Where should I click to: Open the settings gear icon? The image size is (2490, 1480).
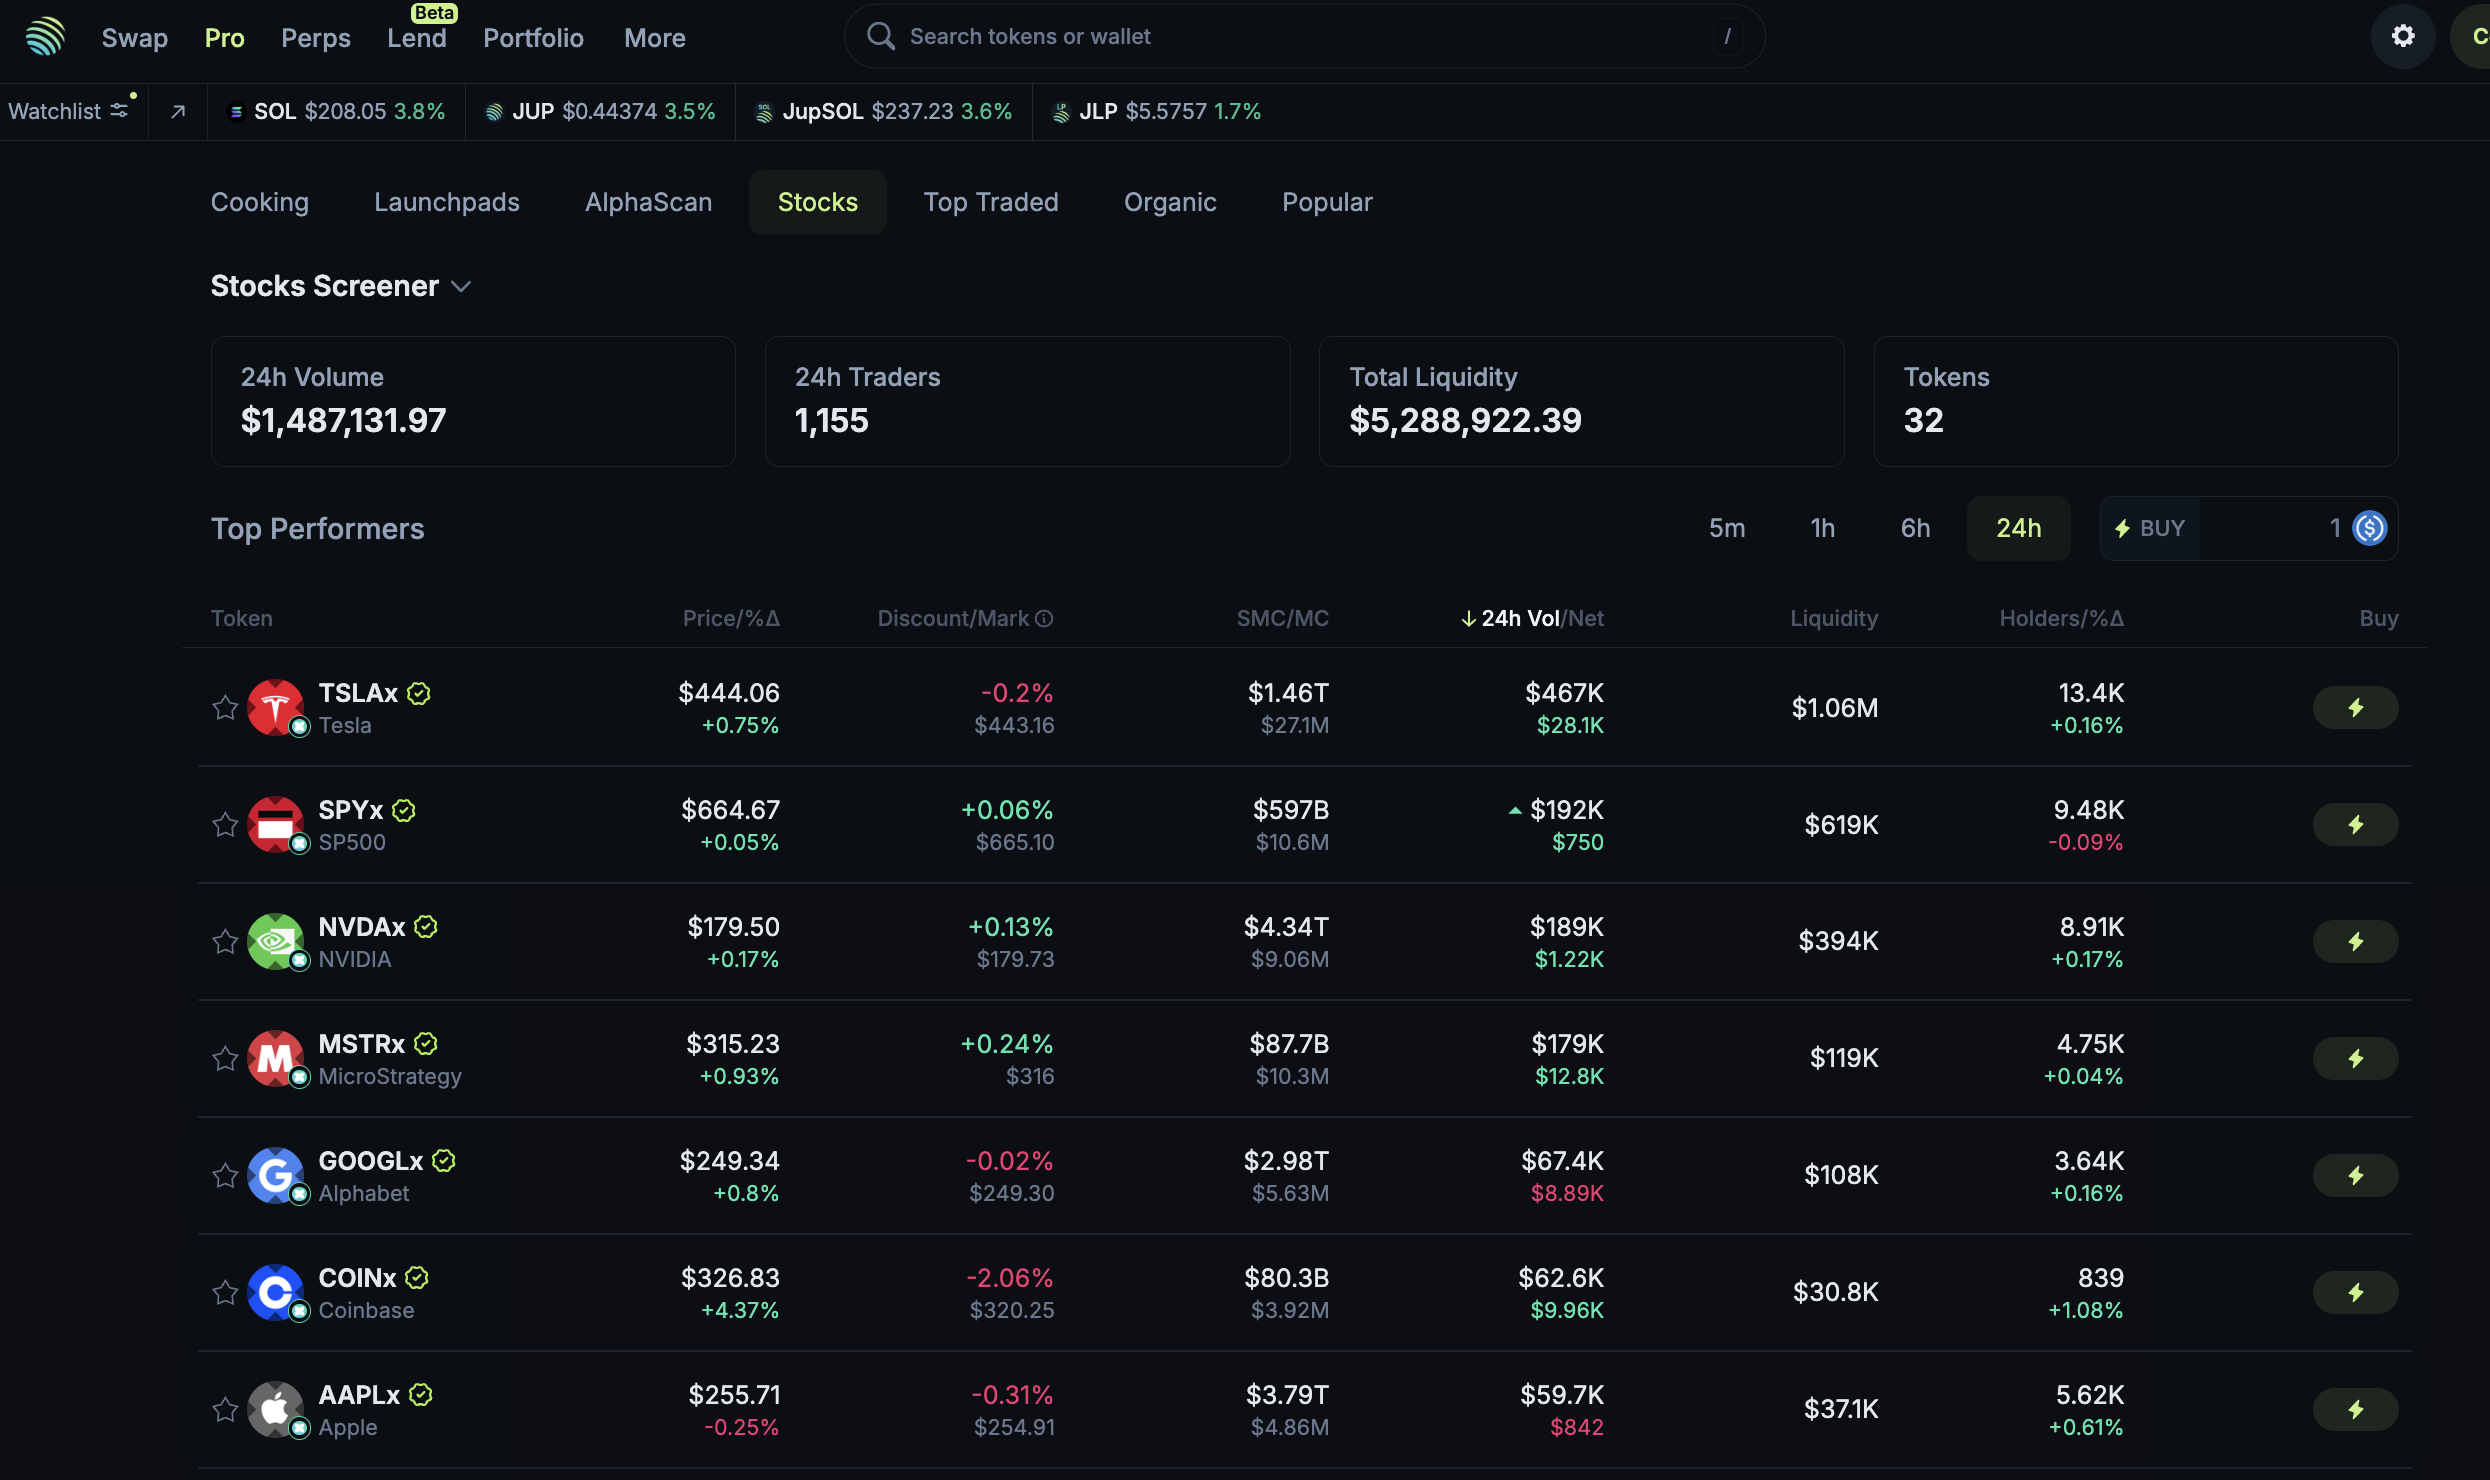(2402, 37)
